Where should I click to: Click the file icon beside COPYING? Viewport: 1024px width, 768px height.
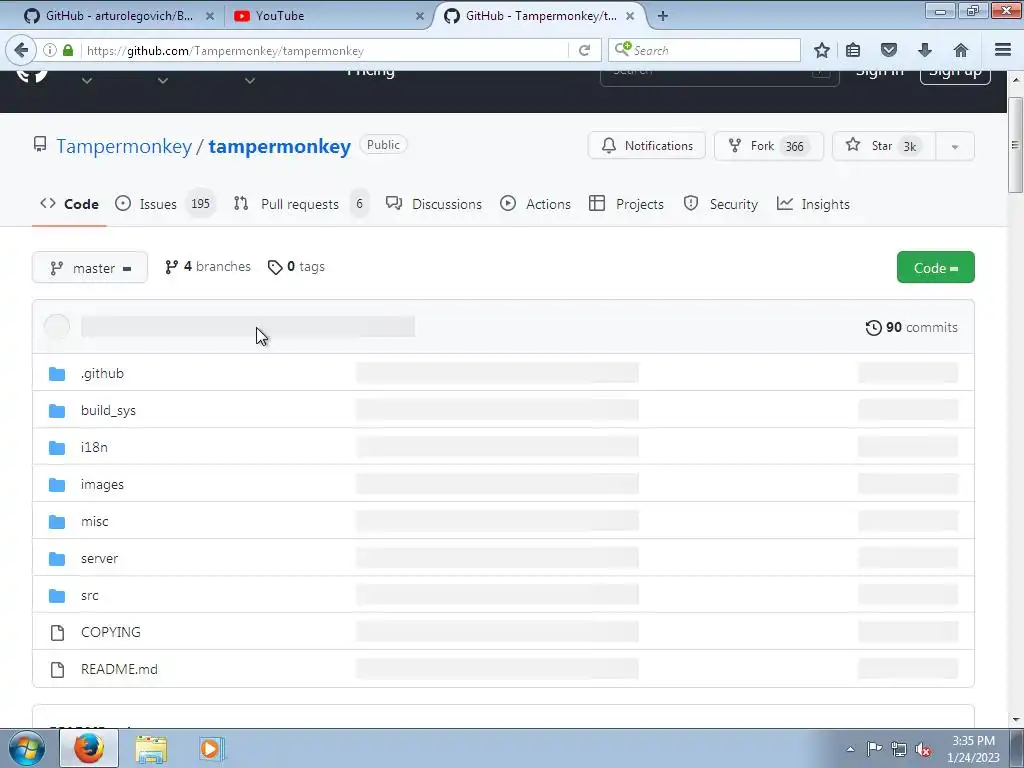pos(57,632)
